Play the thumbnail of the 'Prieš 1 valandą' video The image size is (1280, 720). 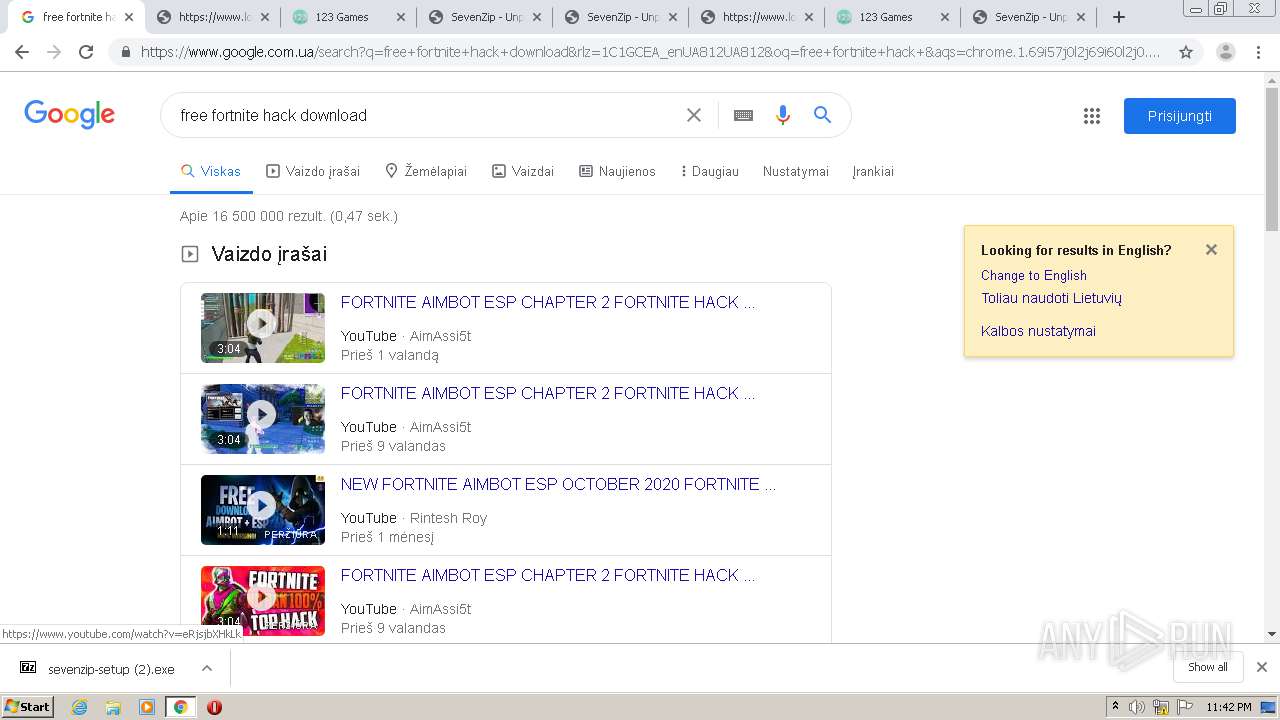pyautogui.click(x=263, y=328)
